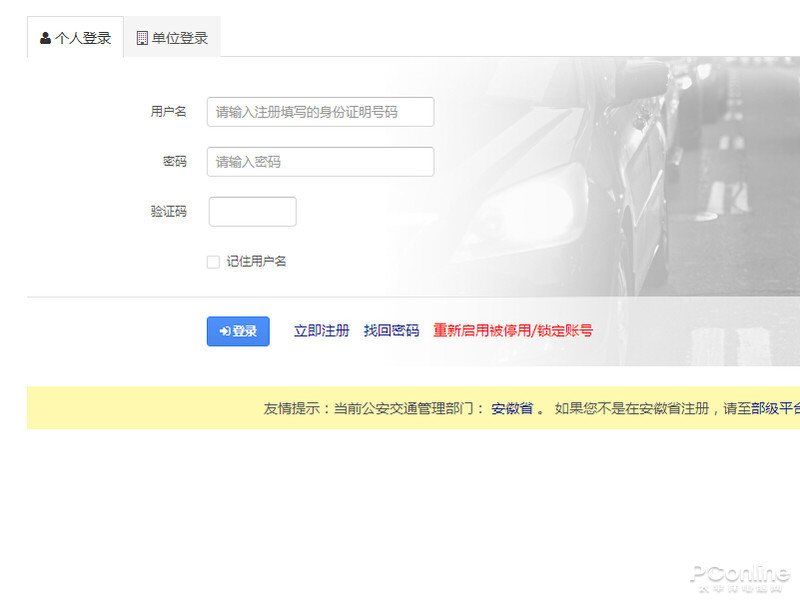Click into the 密码 input field

(320, 161)
